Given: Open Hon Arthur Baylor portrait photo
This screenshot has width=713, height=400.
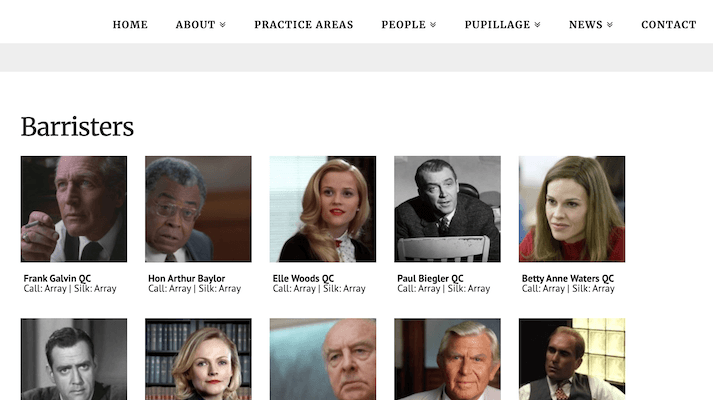Looking at the screenshot, I should pos(198,209).
